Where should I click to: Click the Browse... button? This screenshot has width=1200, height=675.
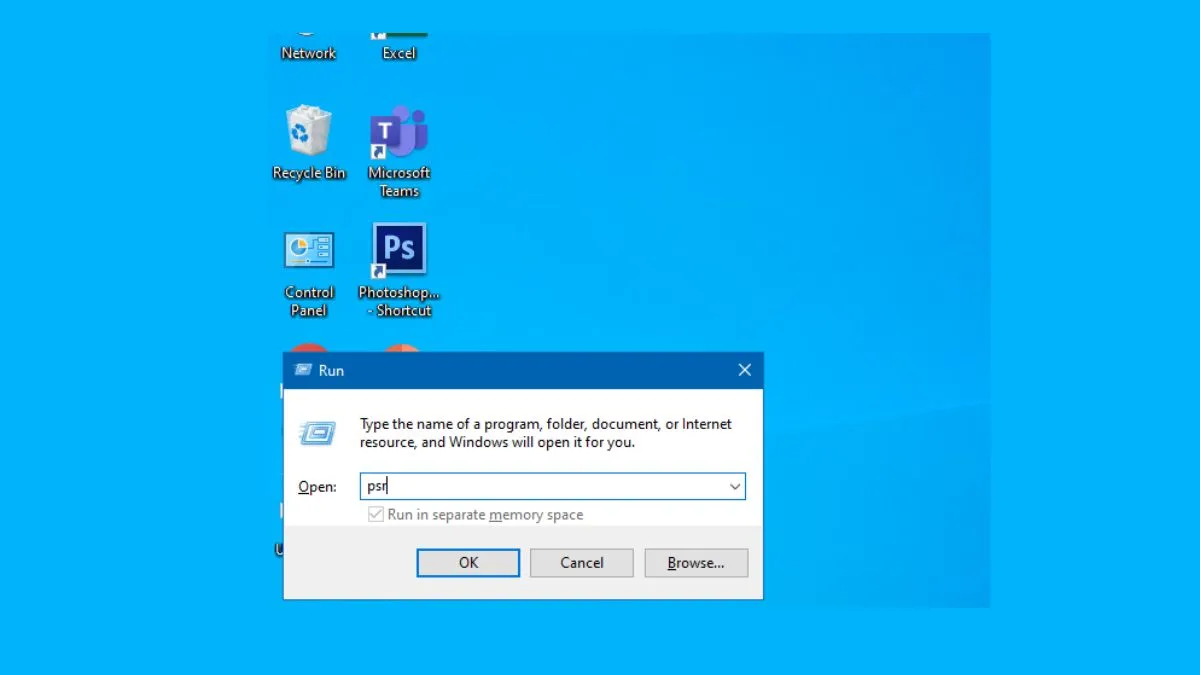pyautogui.click(x=696, y=563)
